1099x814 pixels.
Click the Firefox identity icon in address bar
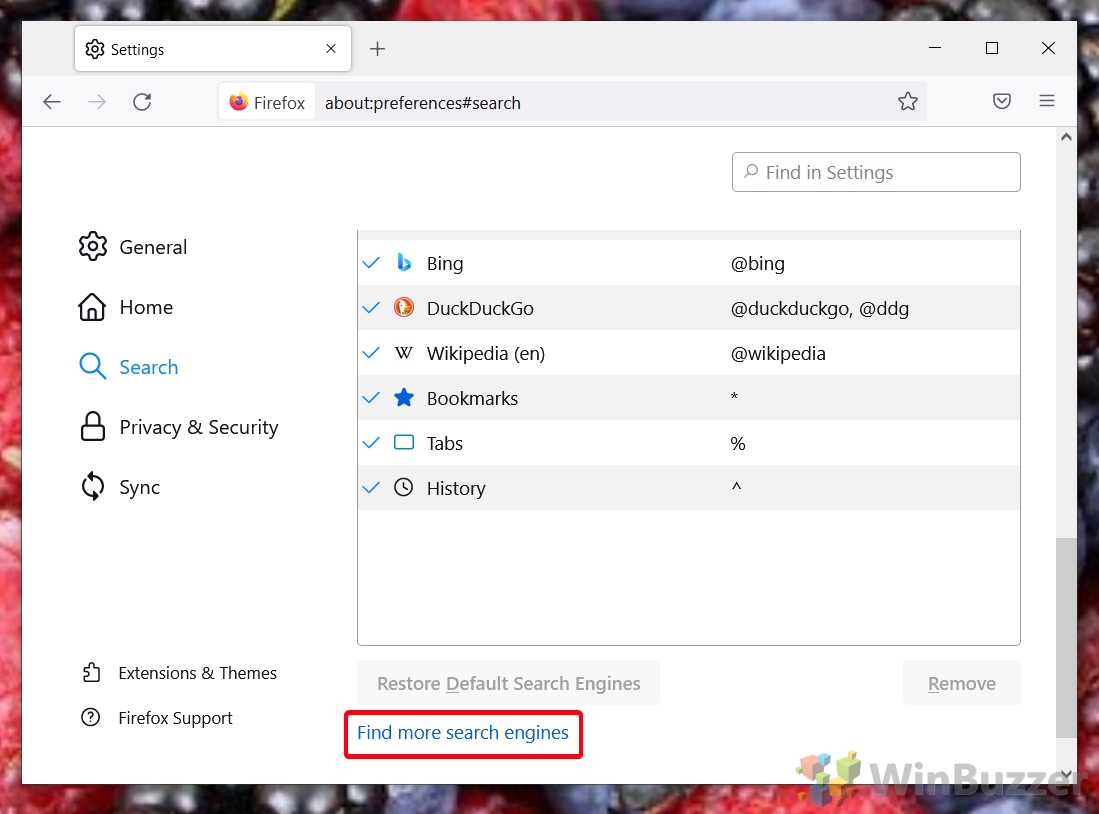[238, 102]
